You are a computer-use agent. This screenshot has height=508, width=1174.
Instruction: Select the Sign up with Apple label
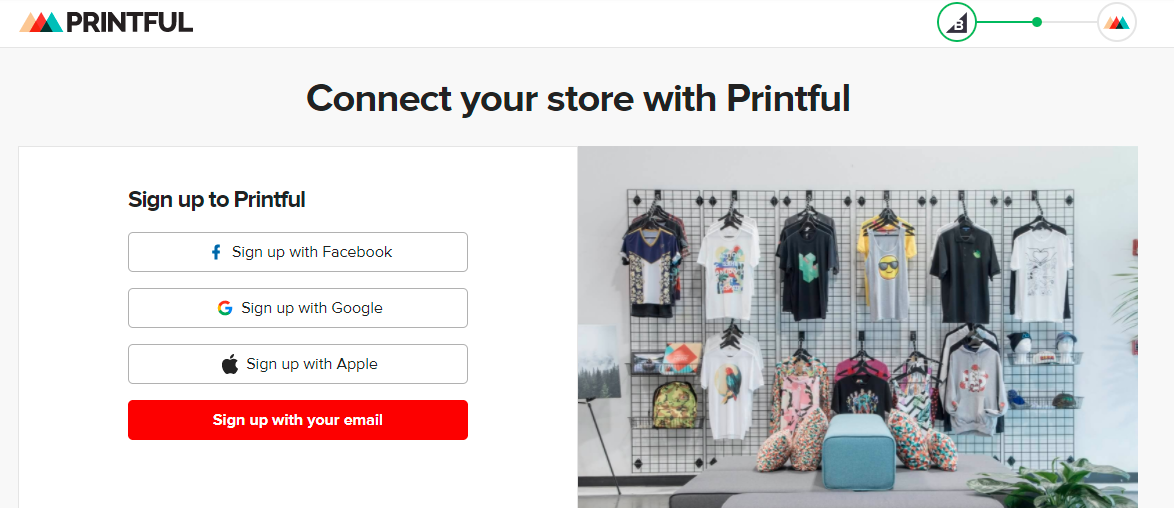tap(312, 364)
